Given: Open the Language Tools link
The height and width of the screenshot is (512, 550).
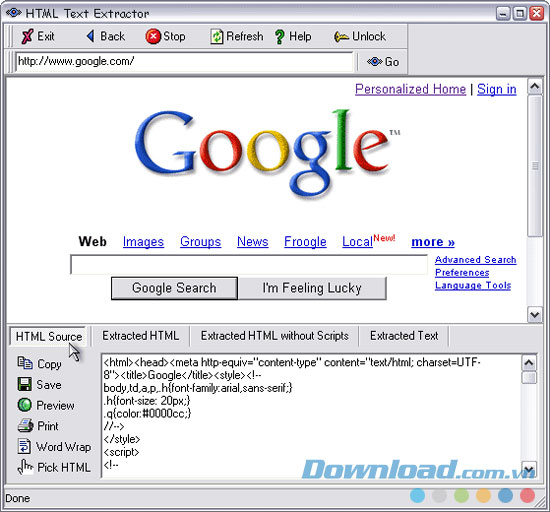Looking at the screenshot, I should pos(473,285).
